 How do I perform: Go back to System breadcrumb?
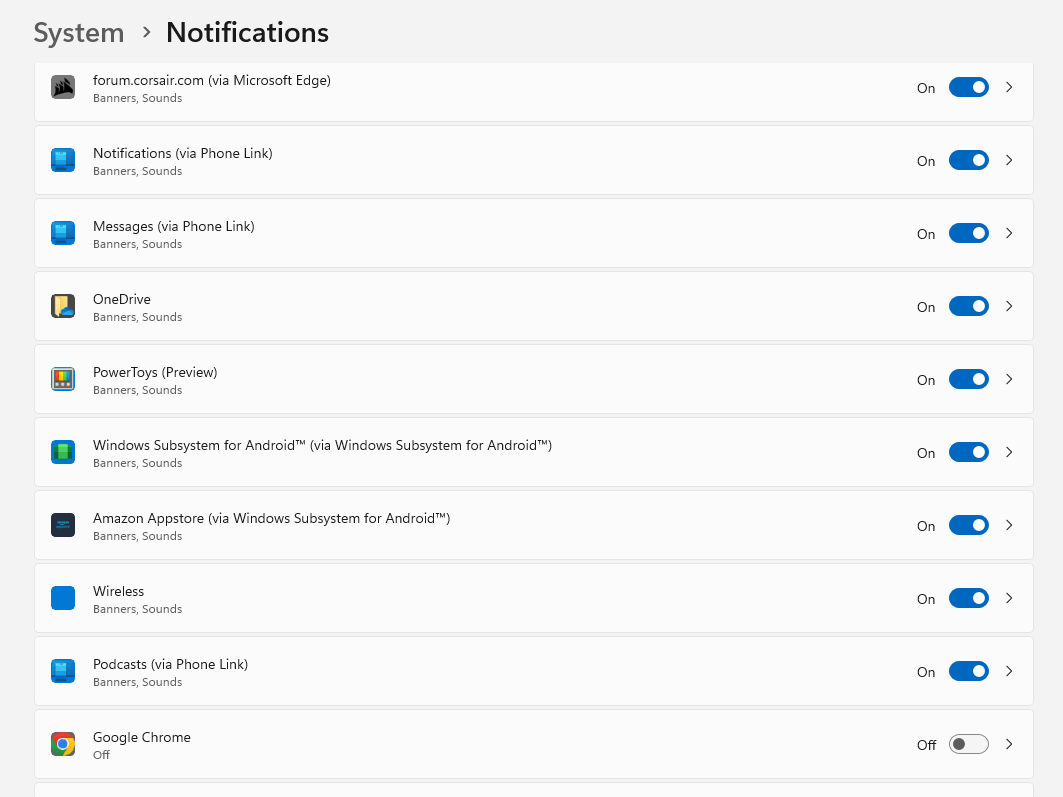click(x=79, y=33)
